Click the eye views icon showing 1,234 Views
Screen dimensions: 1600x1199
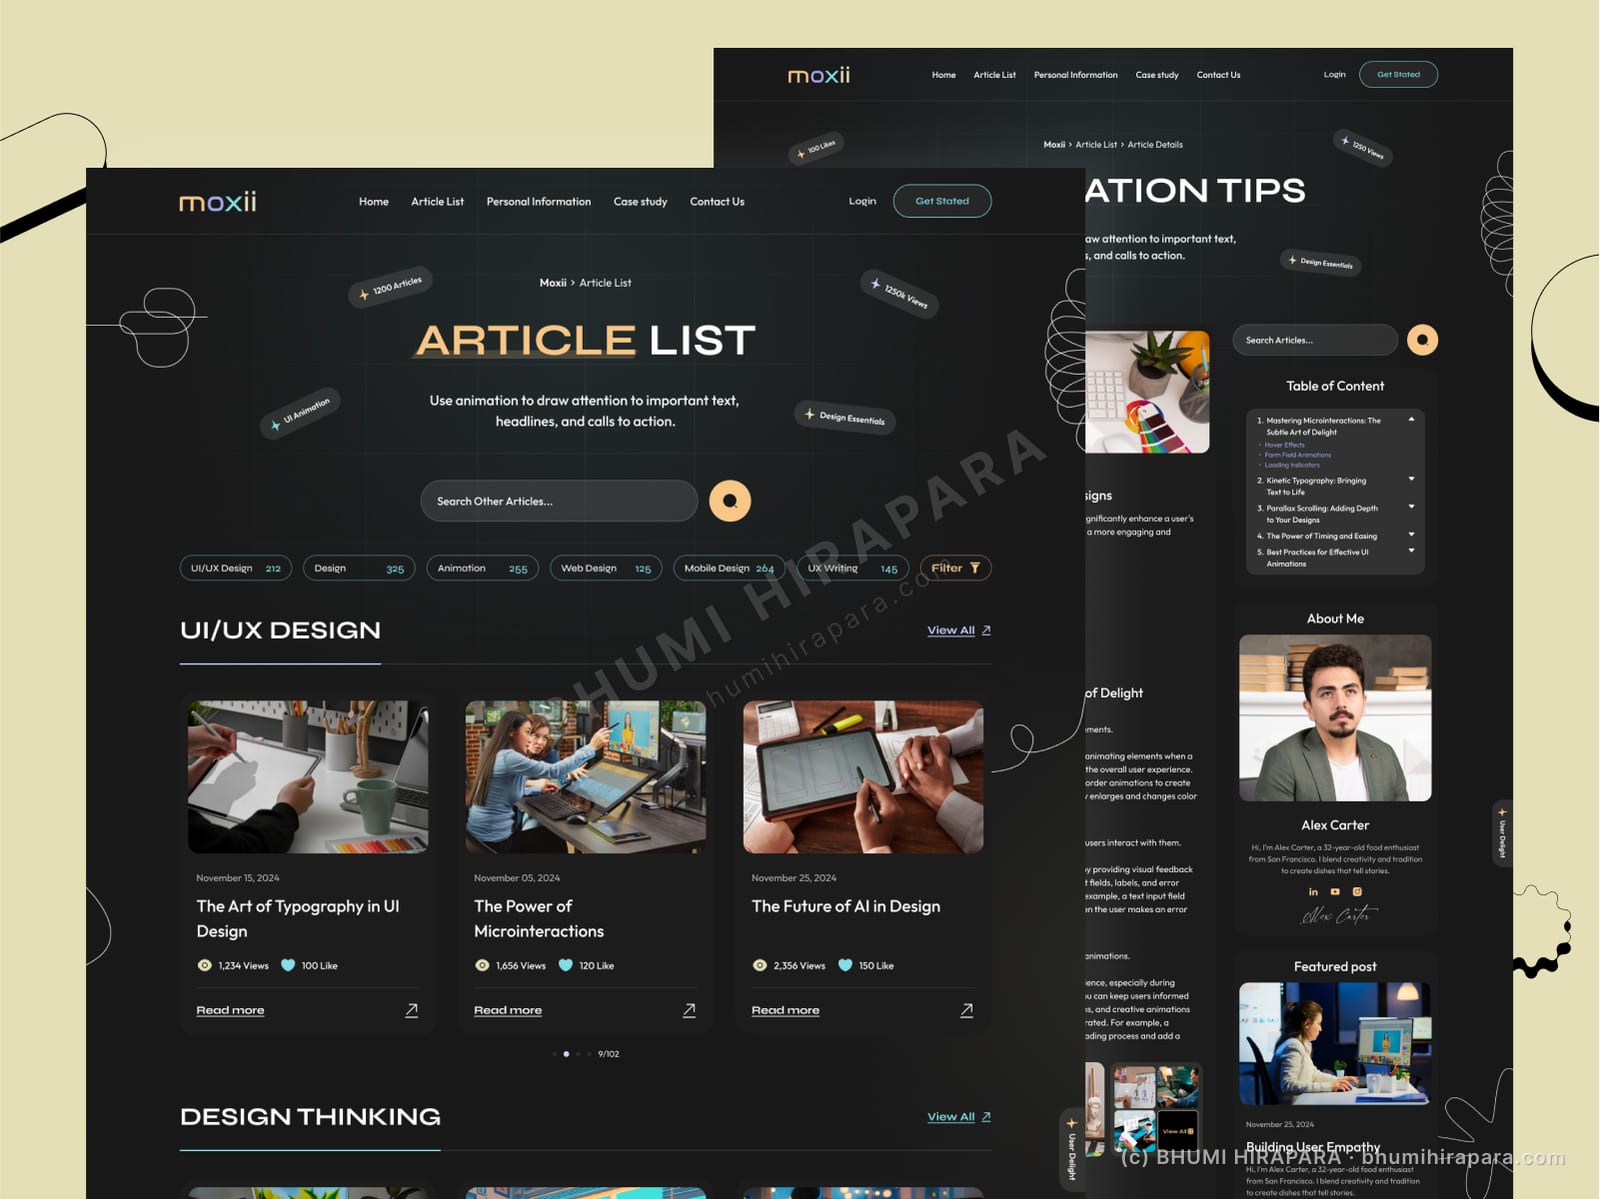pos(204,965)
